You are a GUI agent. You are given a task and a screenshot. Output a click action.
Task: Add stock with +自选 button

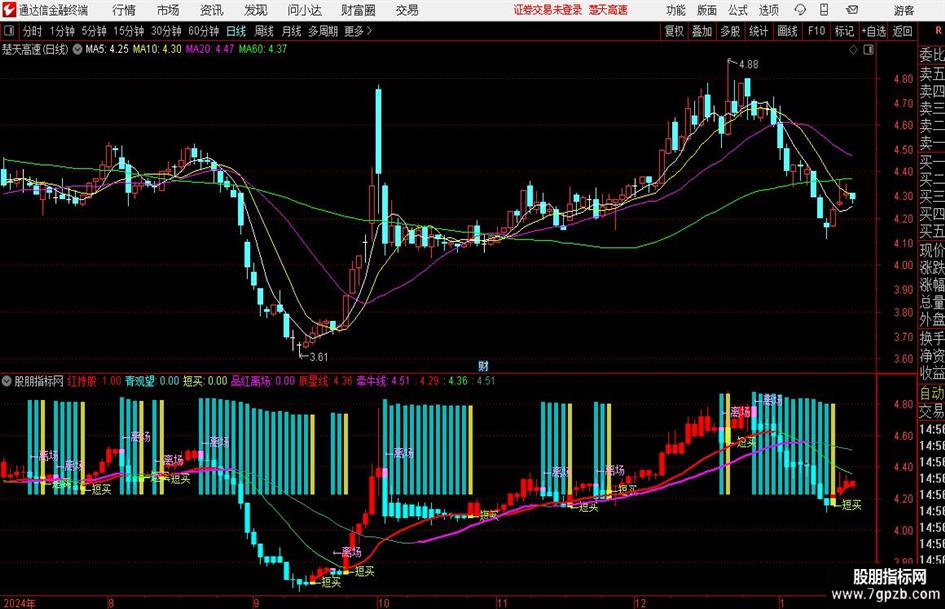873,31
